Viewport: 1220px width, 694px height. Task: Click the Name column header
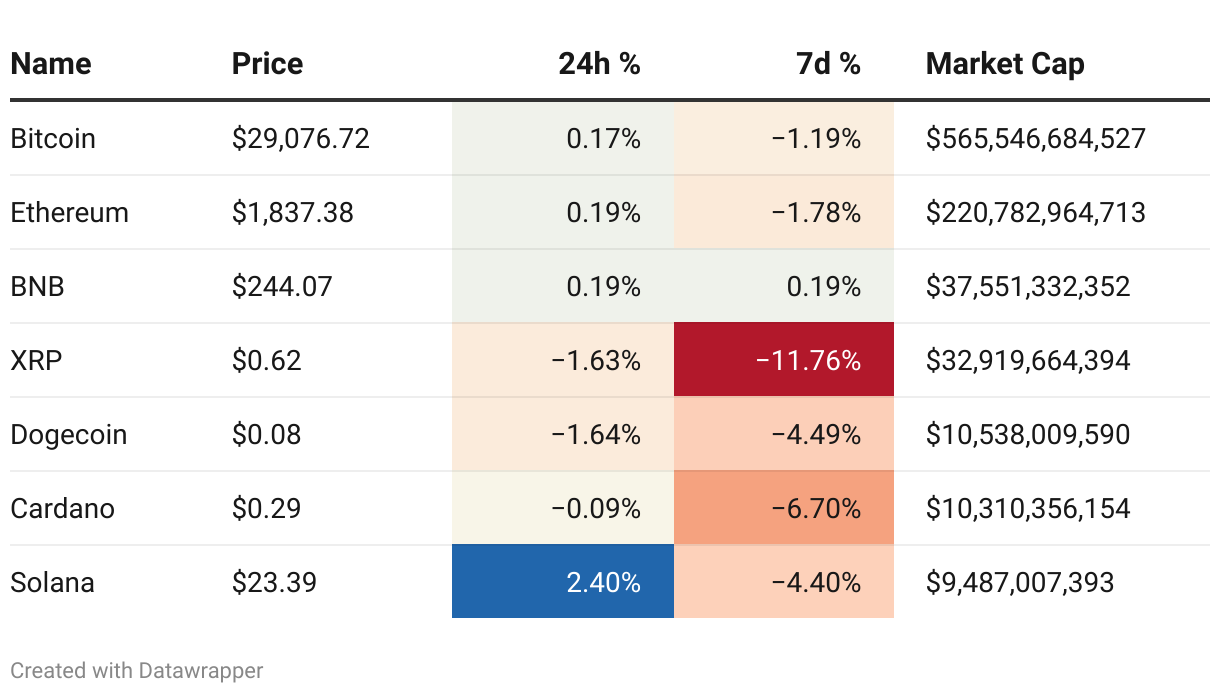coord(51,64)
